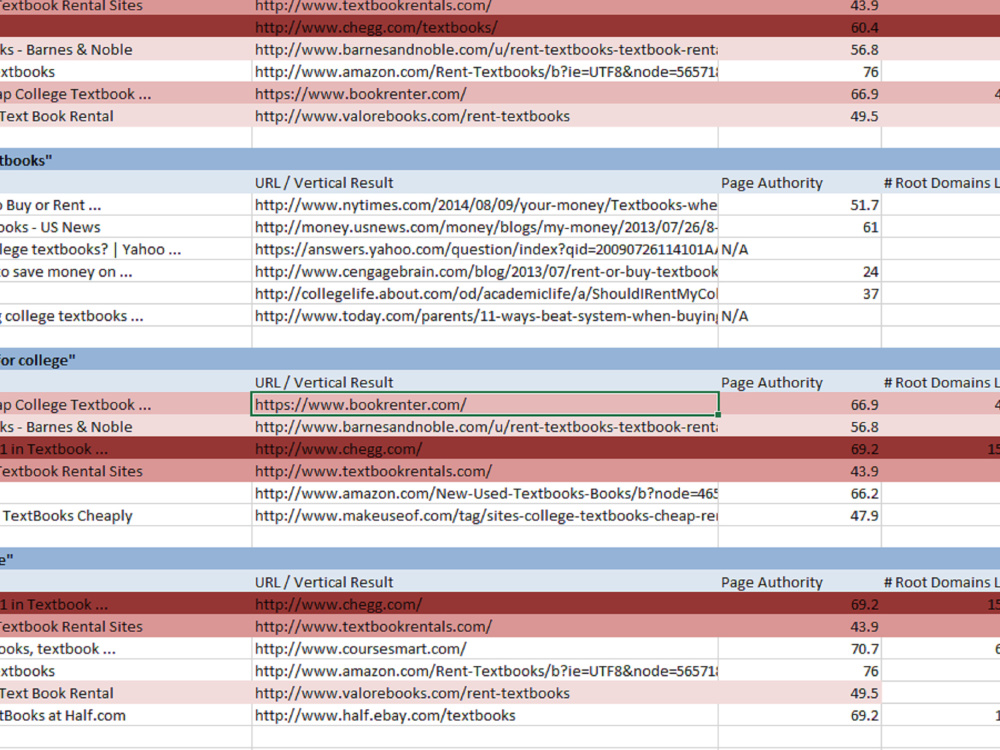Click the page authority value 37
Viewport: 1000px width, 750px height.
click(871, 294)
